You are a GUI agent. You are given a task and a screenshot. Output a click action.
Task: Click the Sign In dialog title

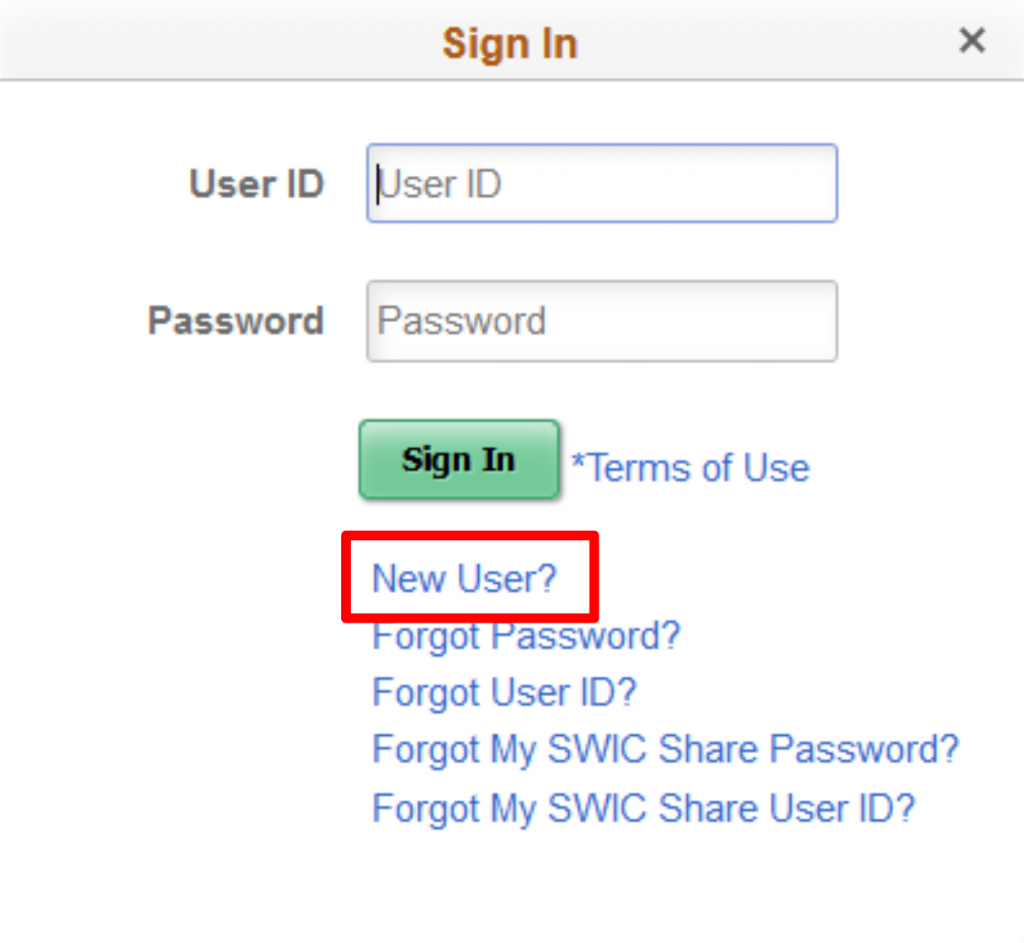point(510,44)
